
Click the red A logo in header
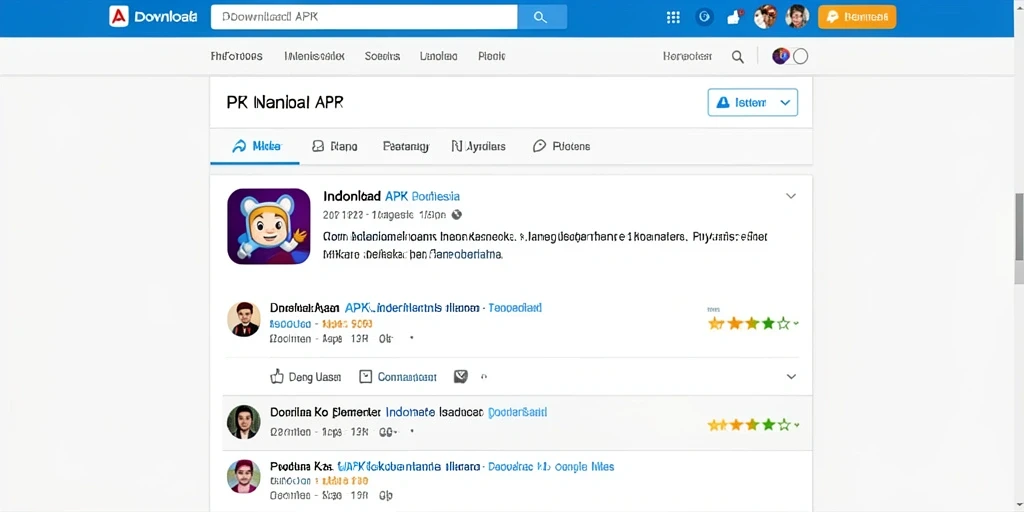tap(119, 17)
